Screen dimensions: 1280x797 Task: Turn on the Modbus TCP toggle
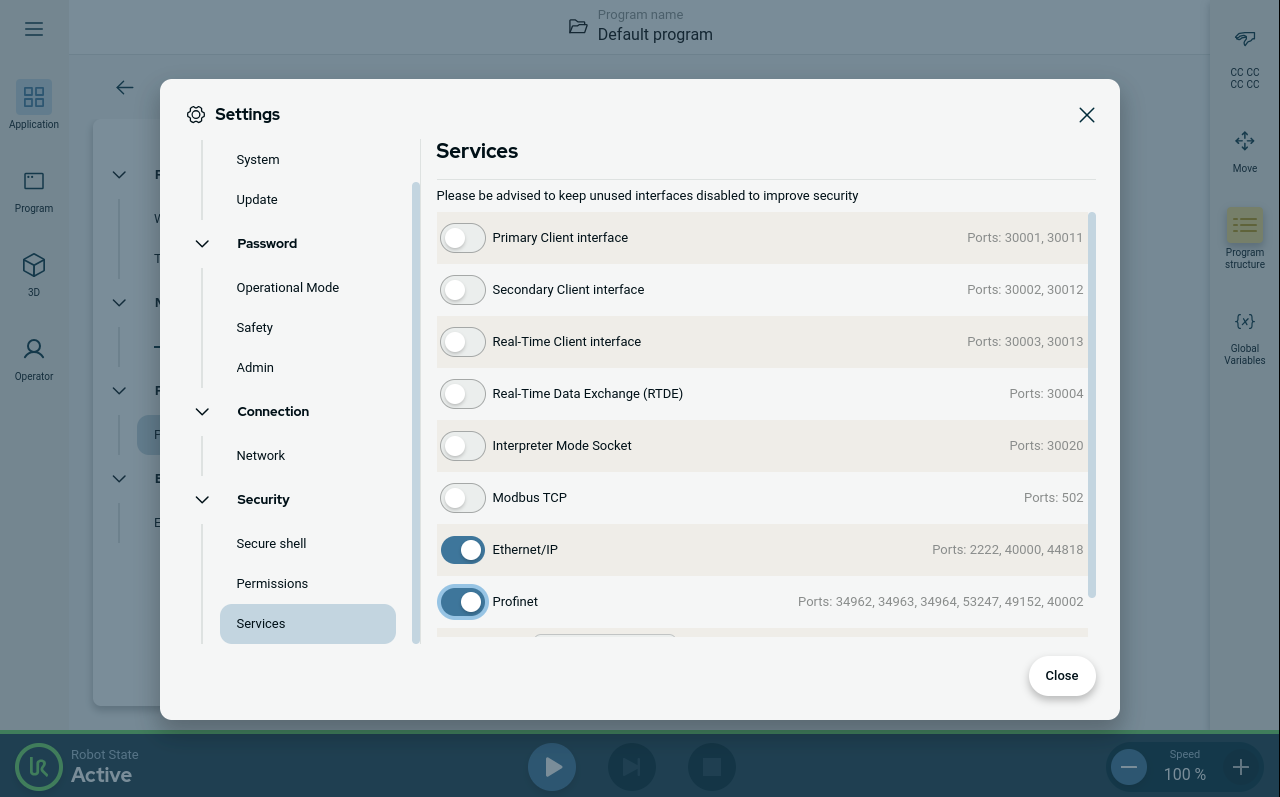(463, 498)
